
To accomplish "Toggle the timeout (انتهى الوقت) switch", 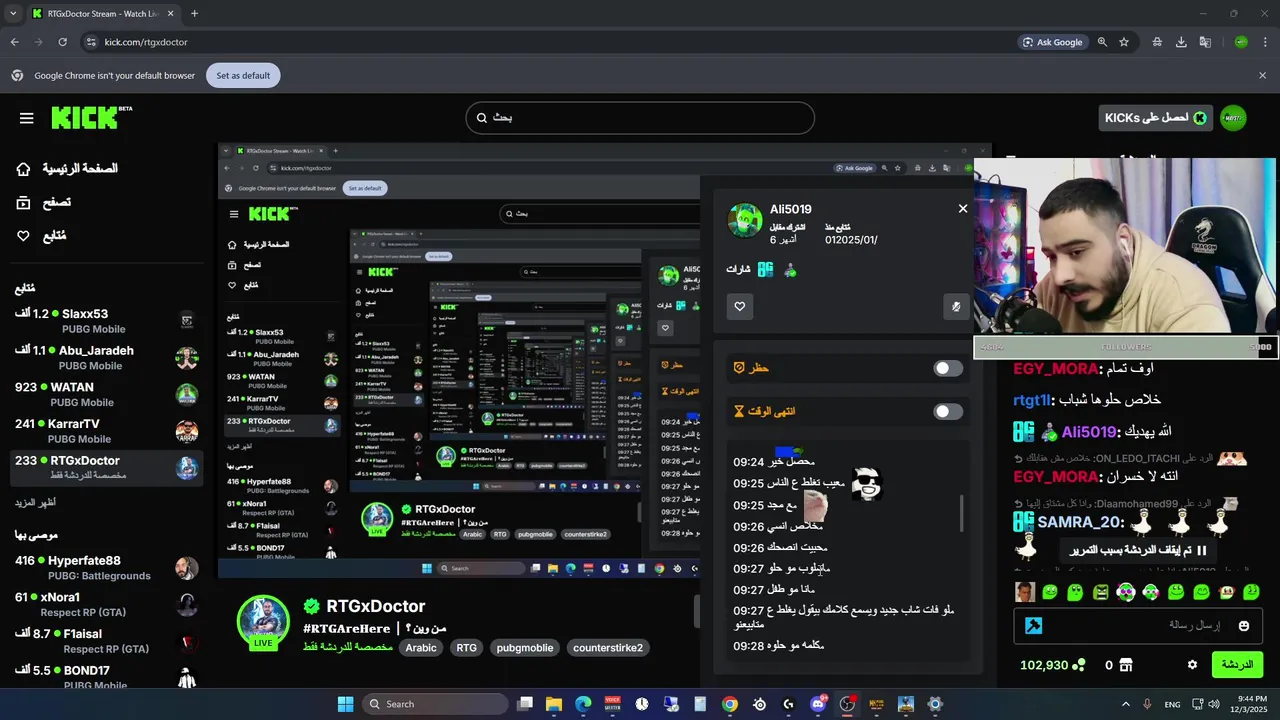I will coord(948,411).
